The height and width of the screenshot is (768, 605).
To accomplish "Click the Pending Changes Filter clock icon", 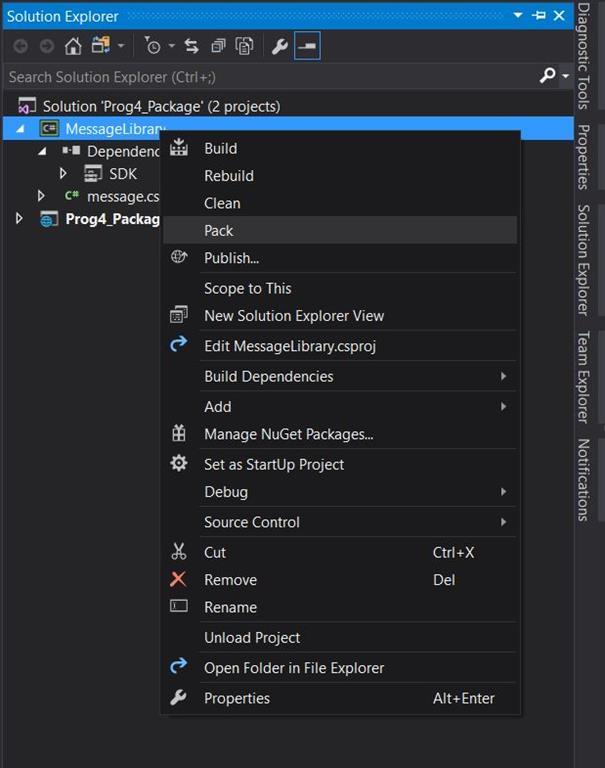I will [152, 46].
